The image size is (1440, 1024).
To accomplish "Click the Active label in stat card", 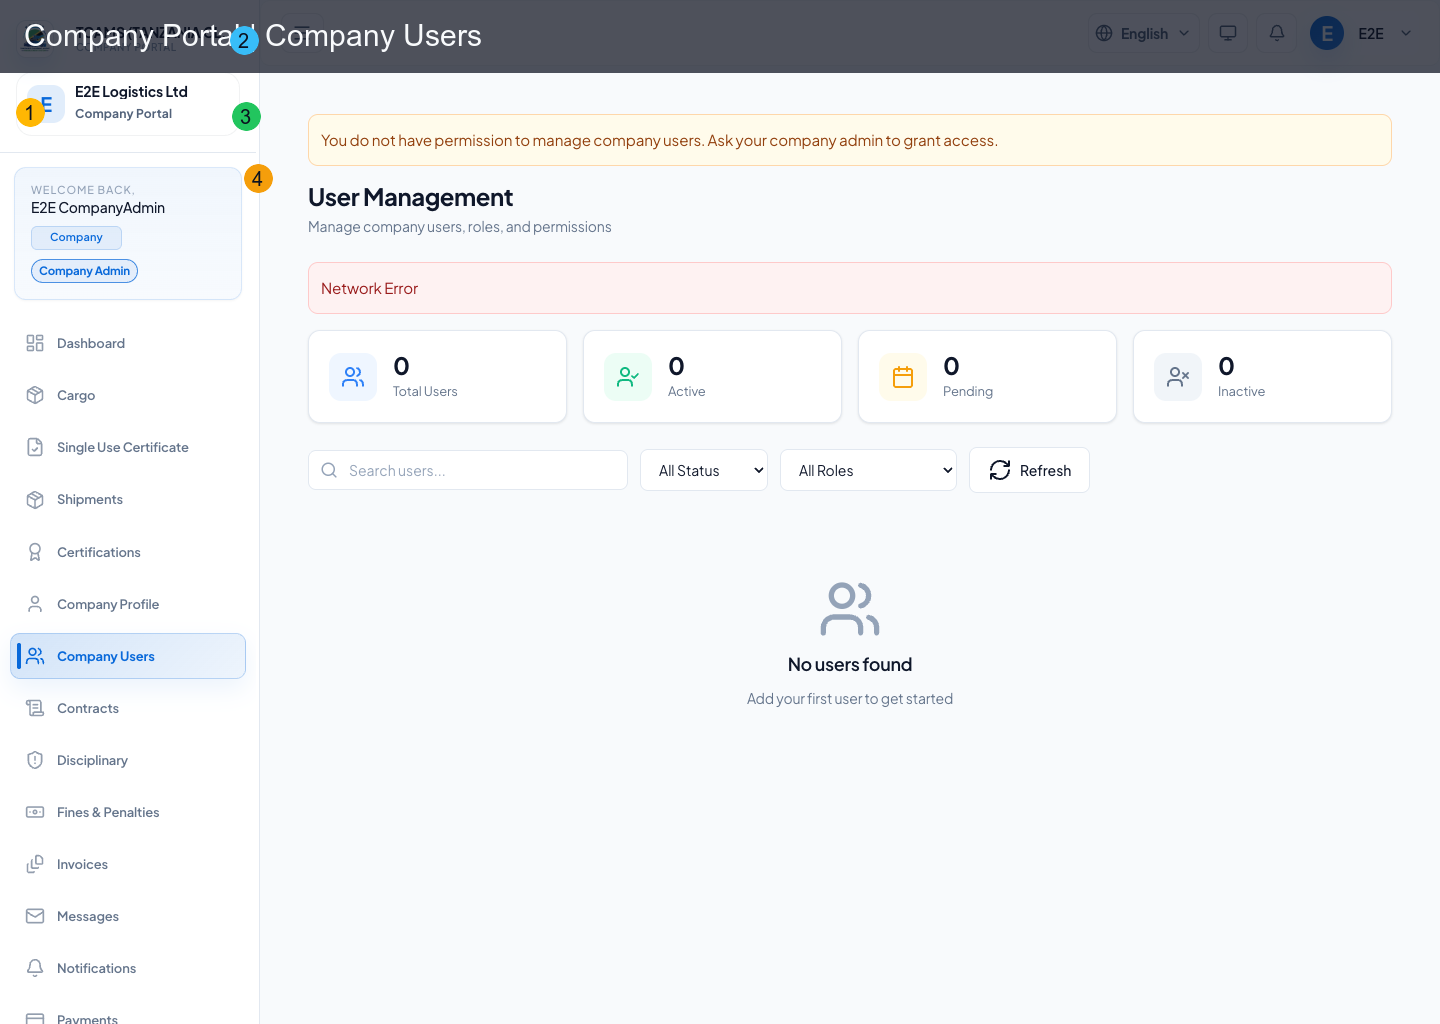I will pyautogui.click(x=686, y=391).
